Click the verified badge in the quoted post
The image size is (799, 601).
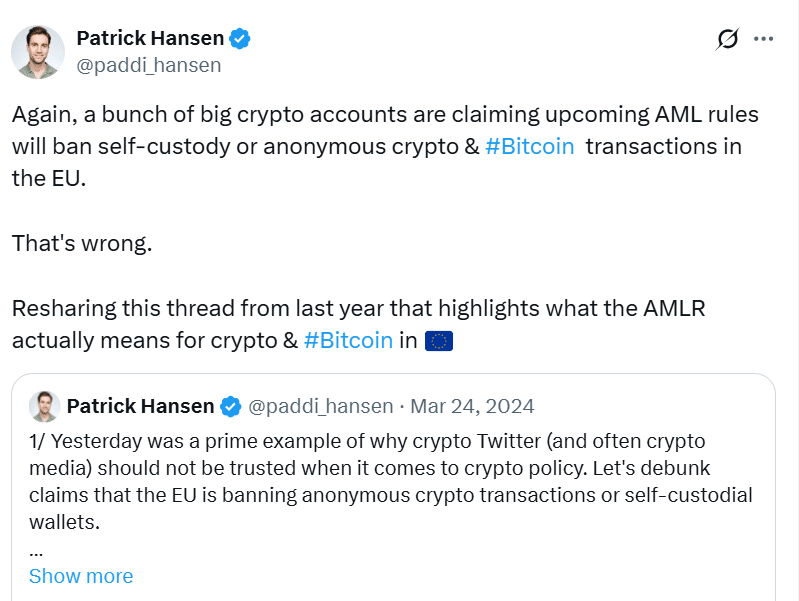[231, 406]
